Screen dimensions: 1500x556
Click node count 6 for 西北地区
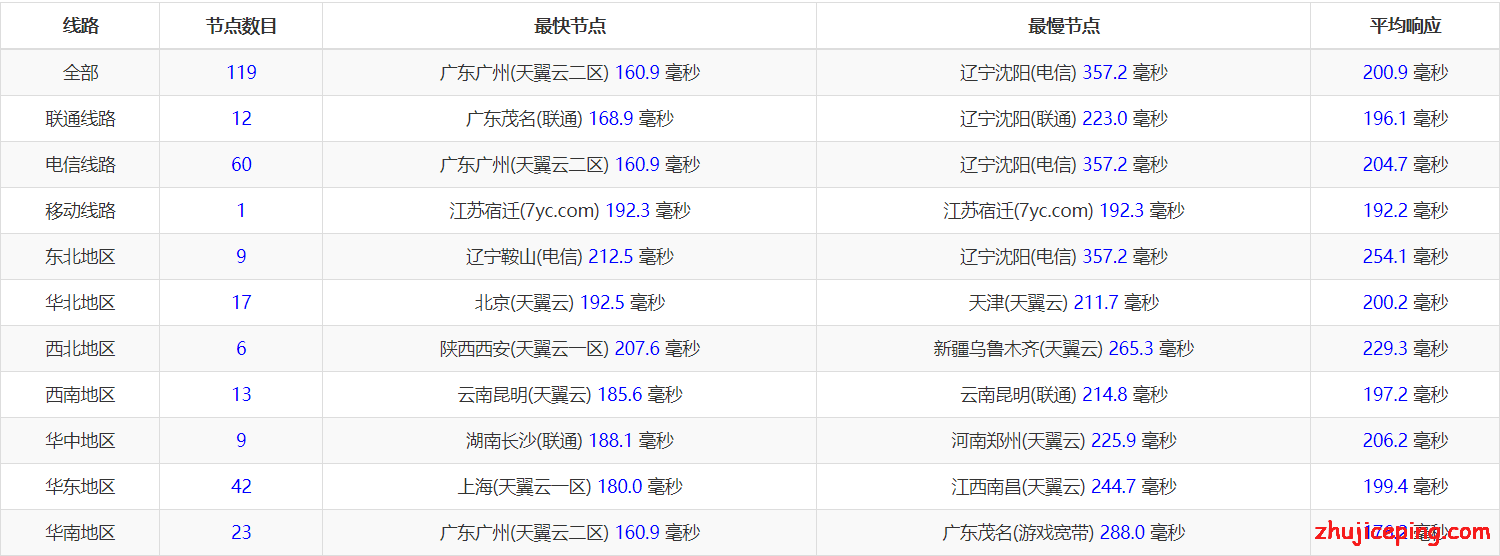point(241,348)
